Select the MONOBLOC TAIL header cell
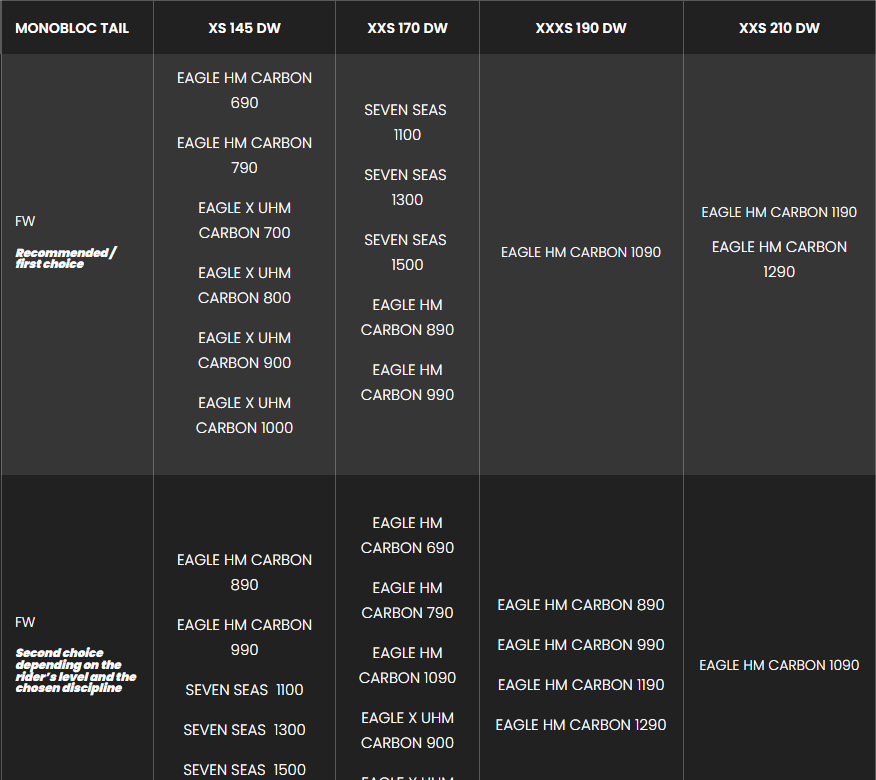Viewport: 876px width, 780px height. tap(72, 28)
